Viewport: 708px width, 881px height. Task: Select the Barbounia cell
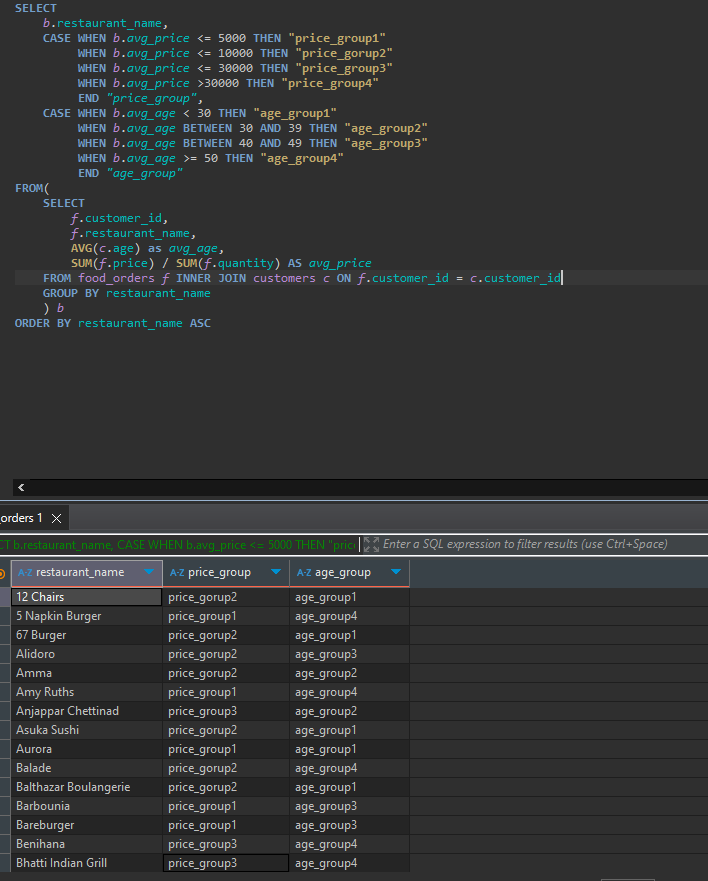pyautogui.click(x=87, y=806)
